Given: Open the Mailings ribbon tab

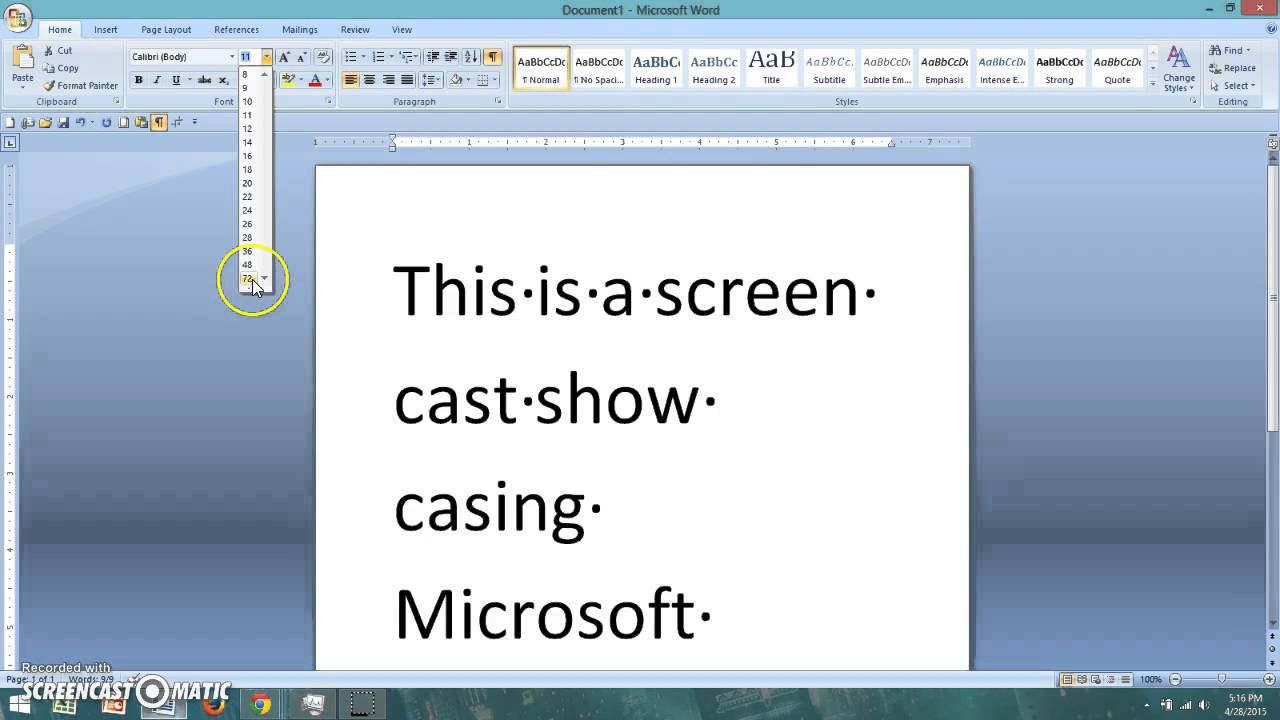Looking at the screenshot, I should [299, 30].
